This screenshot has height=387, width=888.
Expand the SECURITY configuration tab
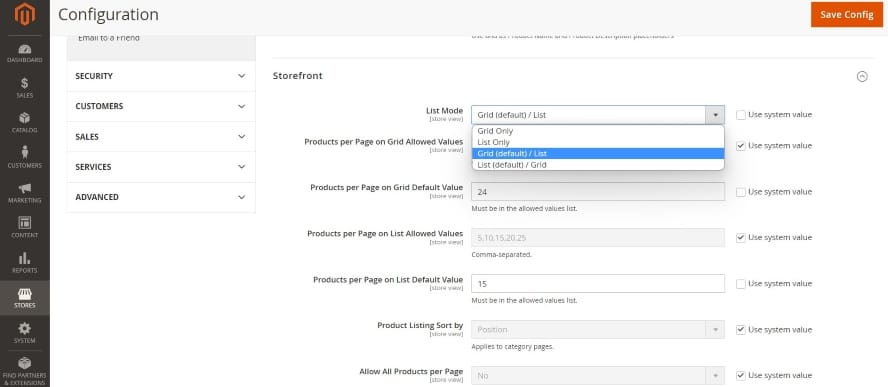[161, 76]
